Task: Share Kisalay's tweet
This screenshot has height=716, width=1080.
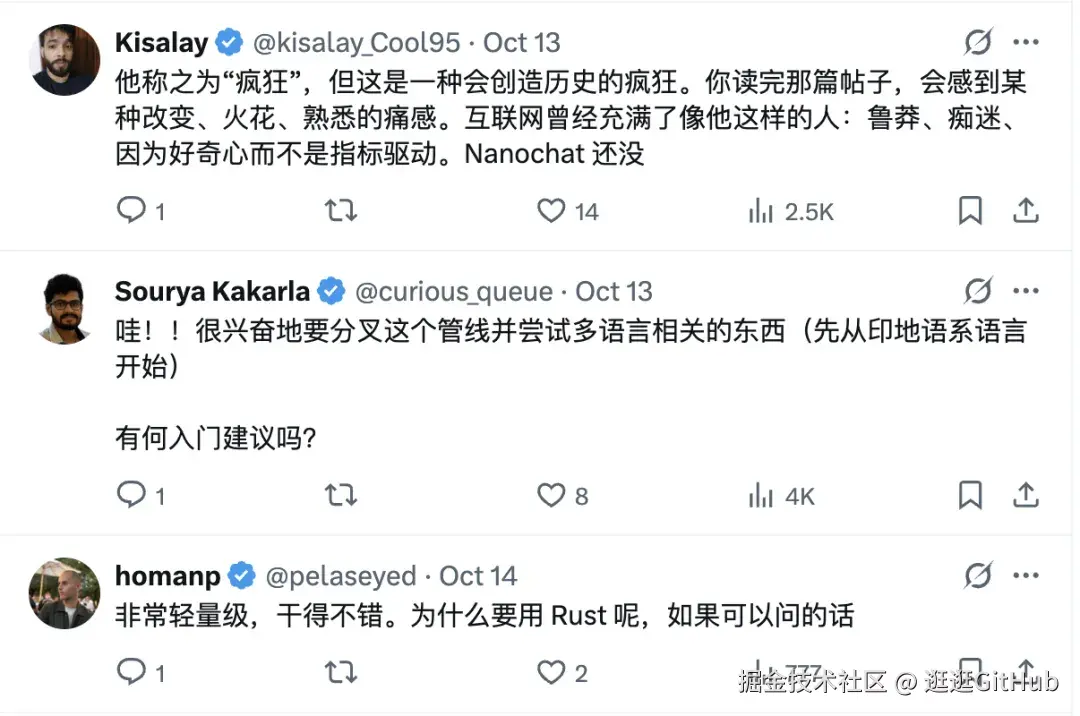Action: pyautogui.click(x=1026, y=210)
